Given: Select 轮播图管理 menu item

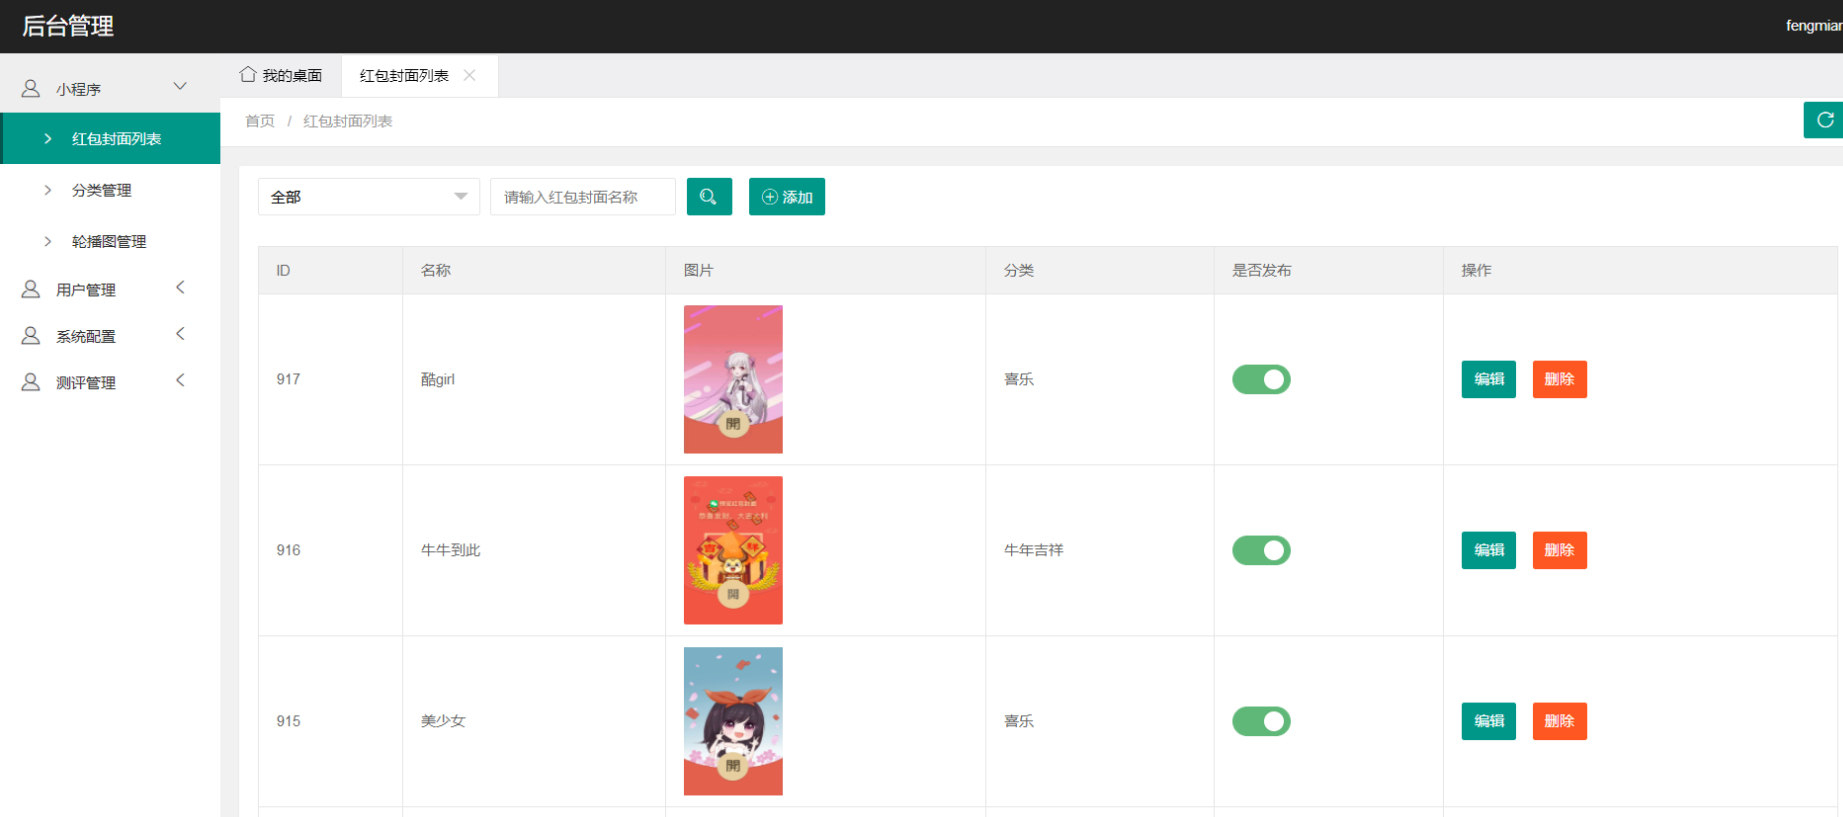Looking at the screenshot, I should pyautogui.click(x=108, y=242).
